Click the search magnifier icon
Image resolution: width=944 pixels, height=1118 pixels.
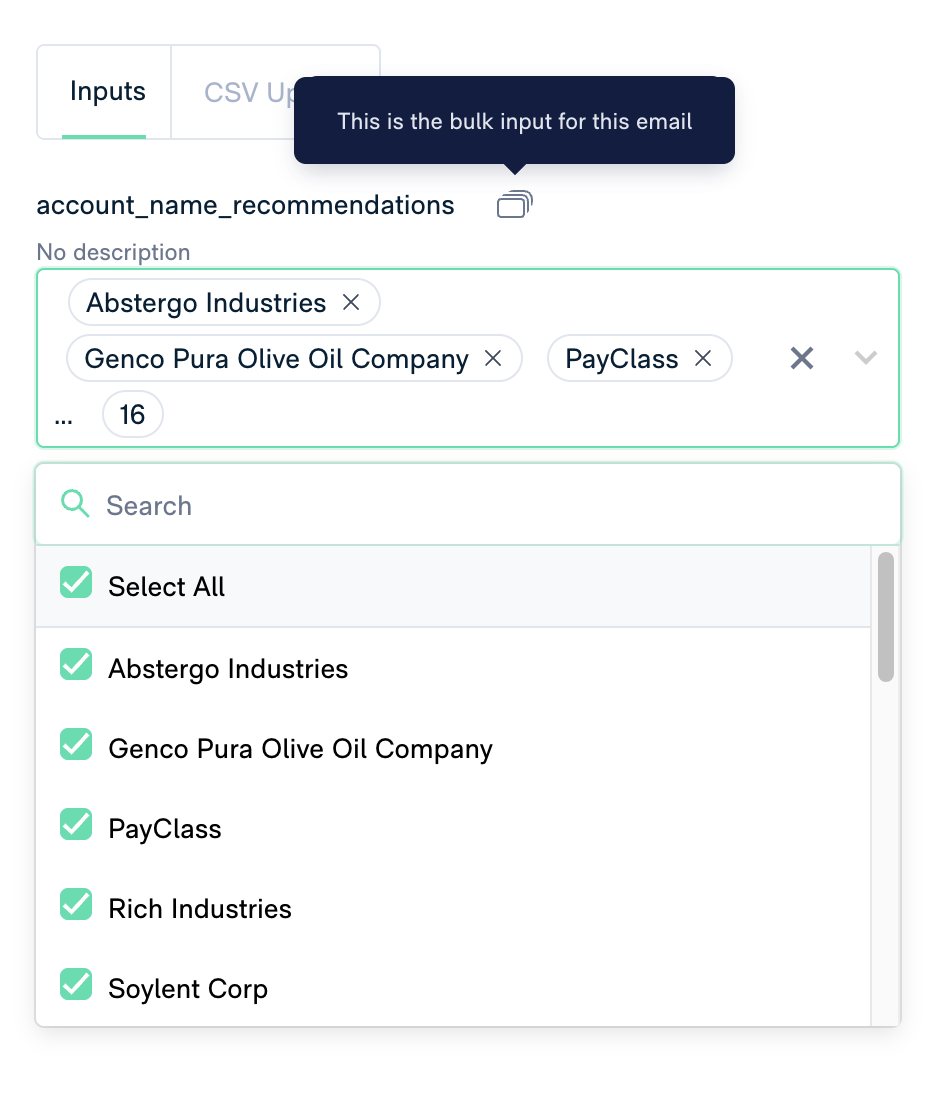tap(75, 503)
